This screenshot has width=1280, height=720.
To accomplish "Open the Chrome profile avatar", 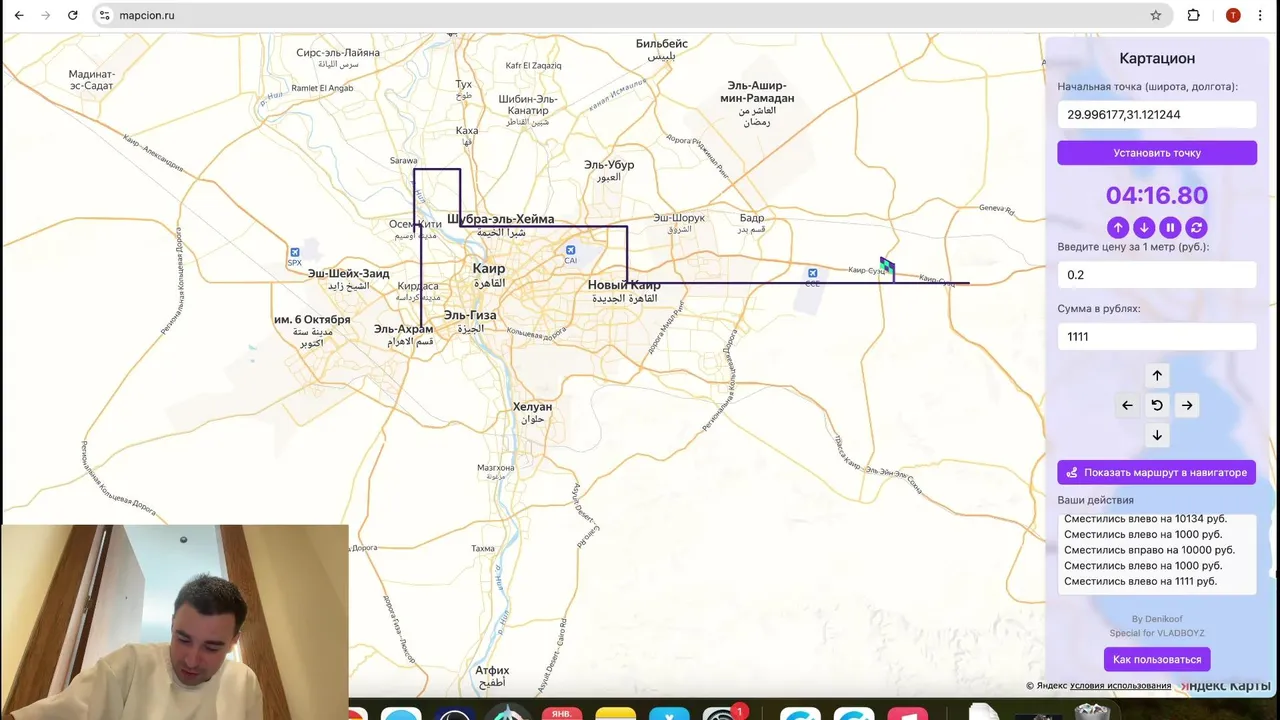I will point(1233,15).
